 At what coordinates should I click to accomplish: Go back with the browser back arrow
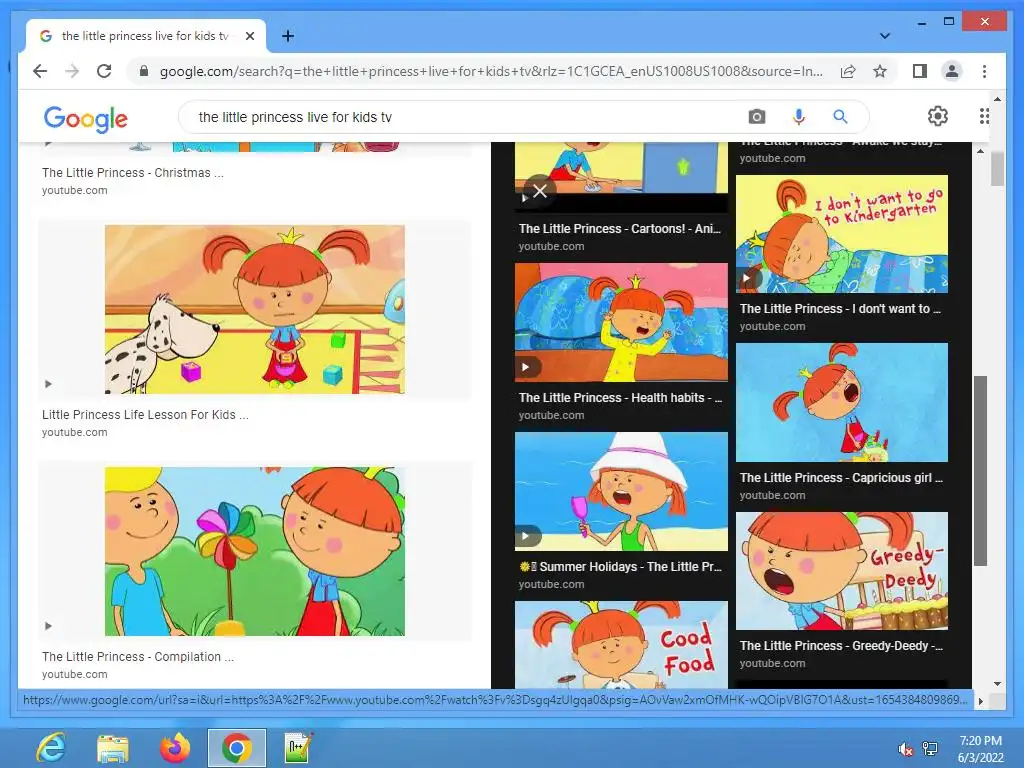click(40, 71)
